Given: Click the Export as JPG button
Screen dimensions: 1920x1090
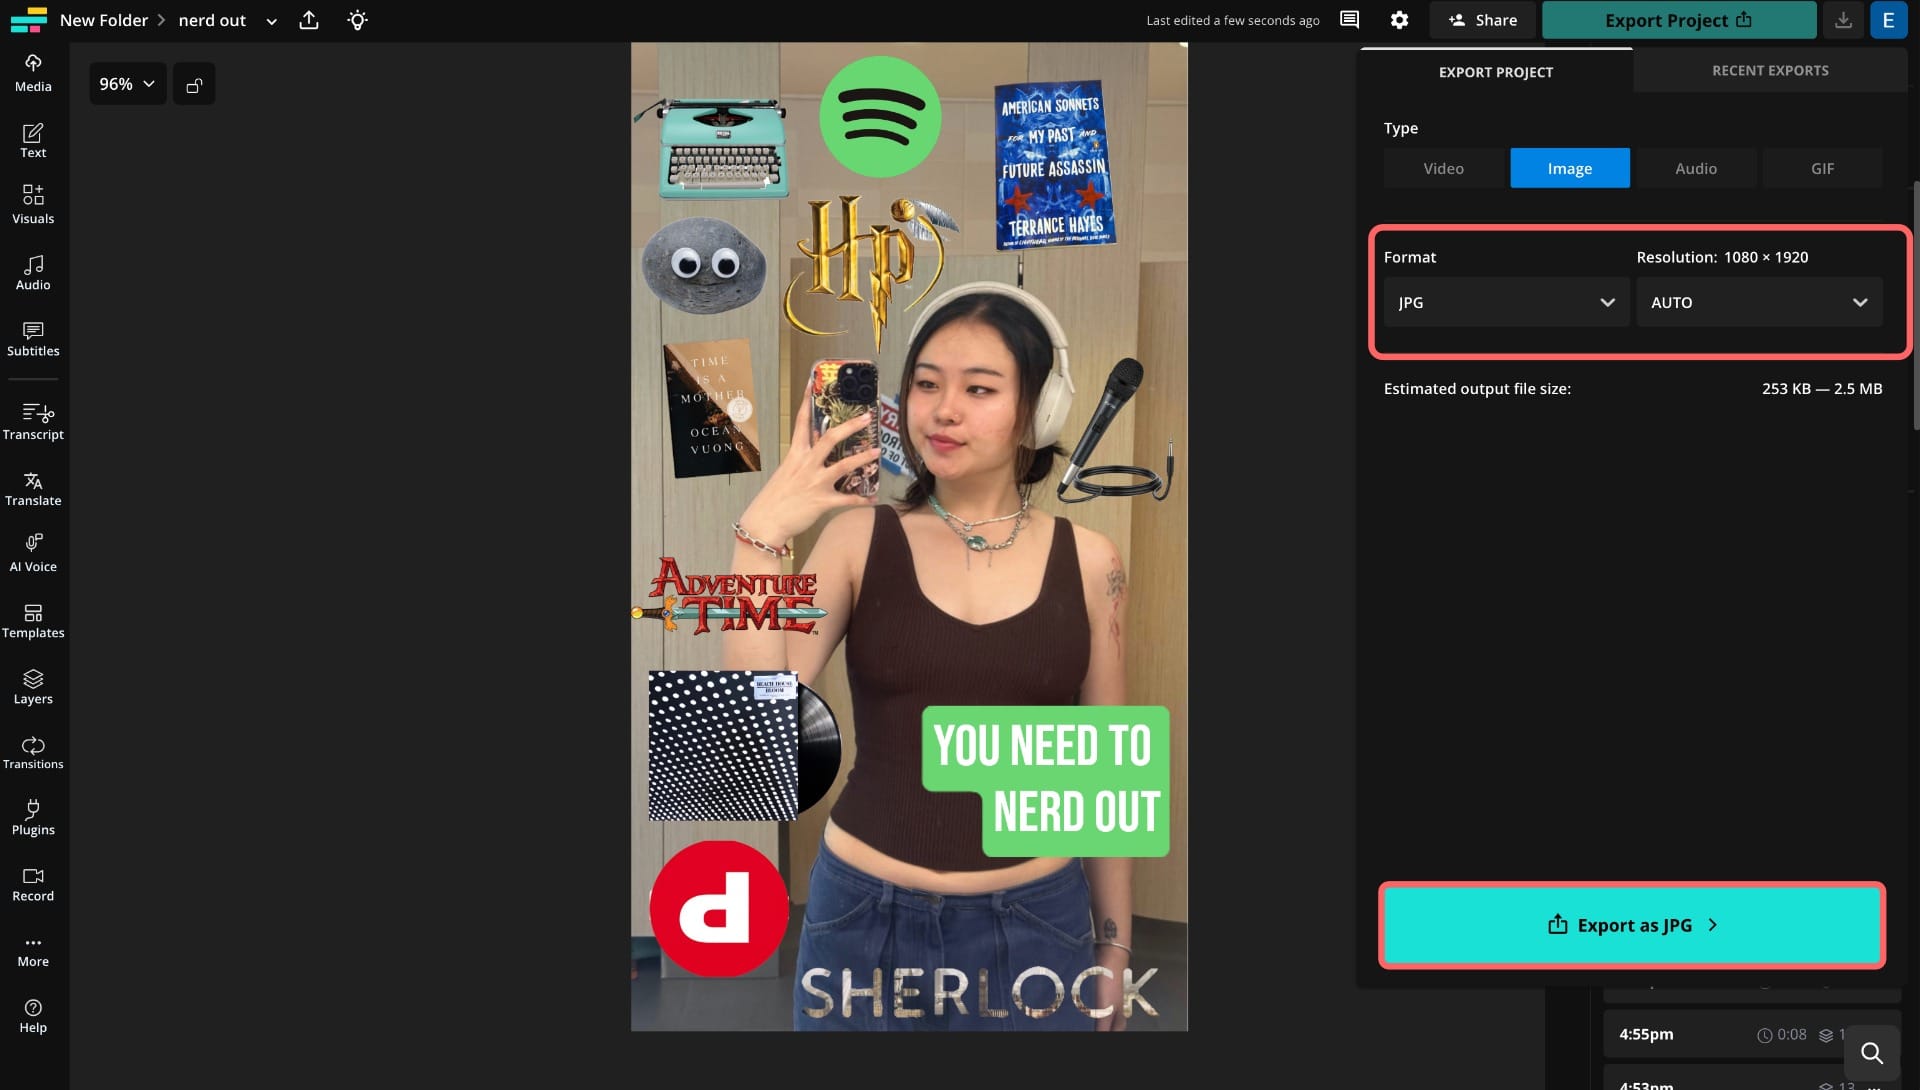Looking at the screenshot, I should tap(1631, 925).
